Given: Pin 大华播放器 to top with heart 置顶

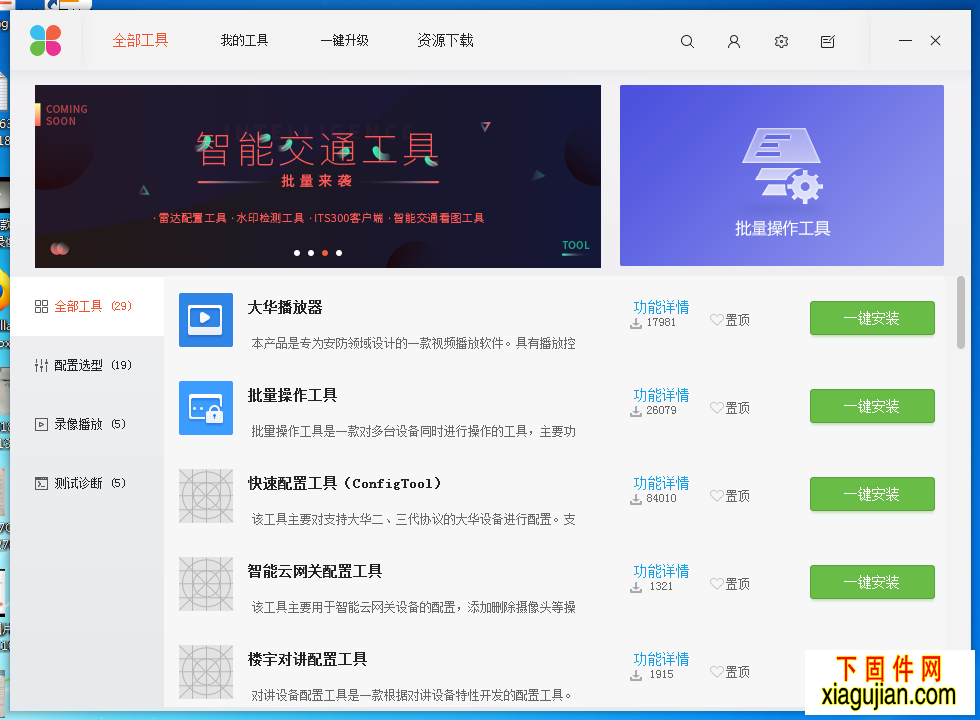Looking at the screenshot, I should click(730, 320).
